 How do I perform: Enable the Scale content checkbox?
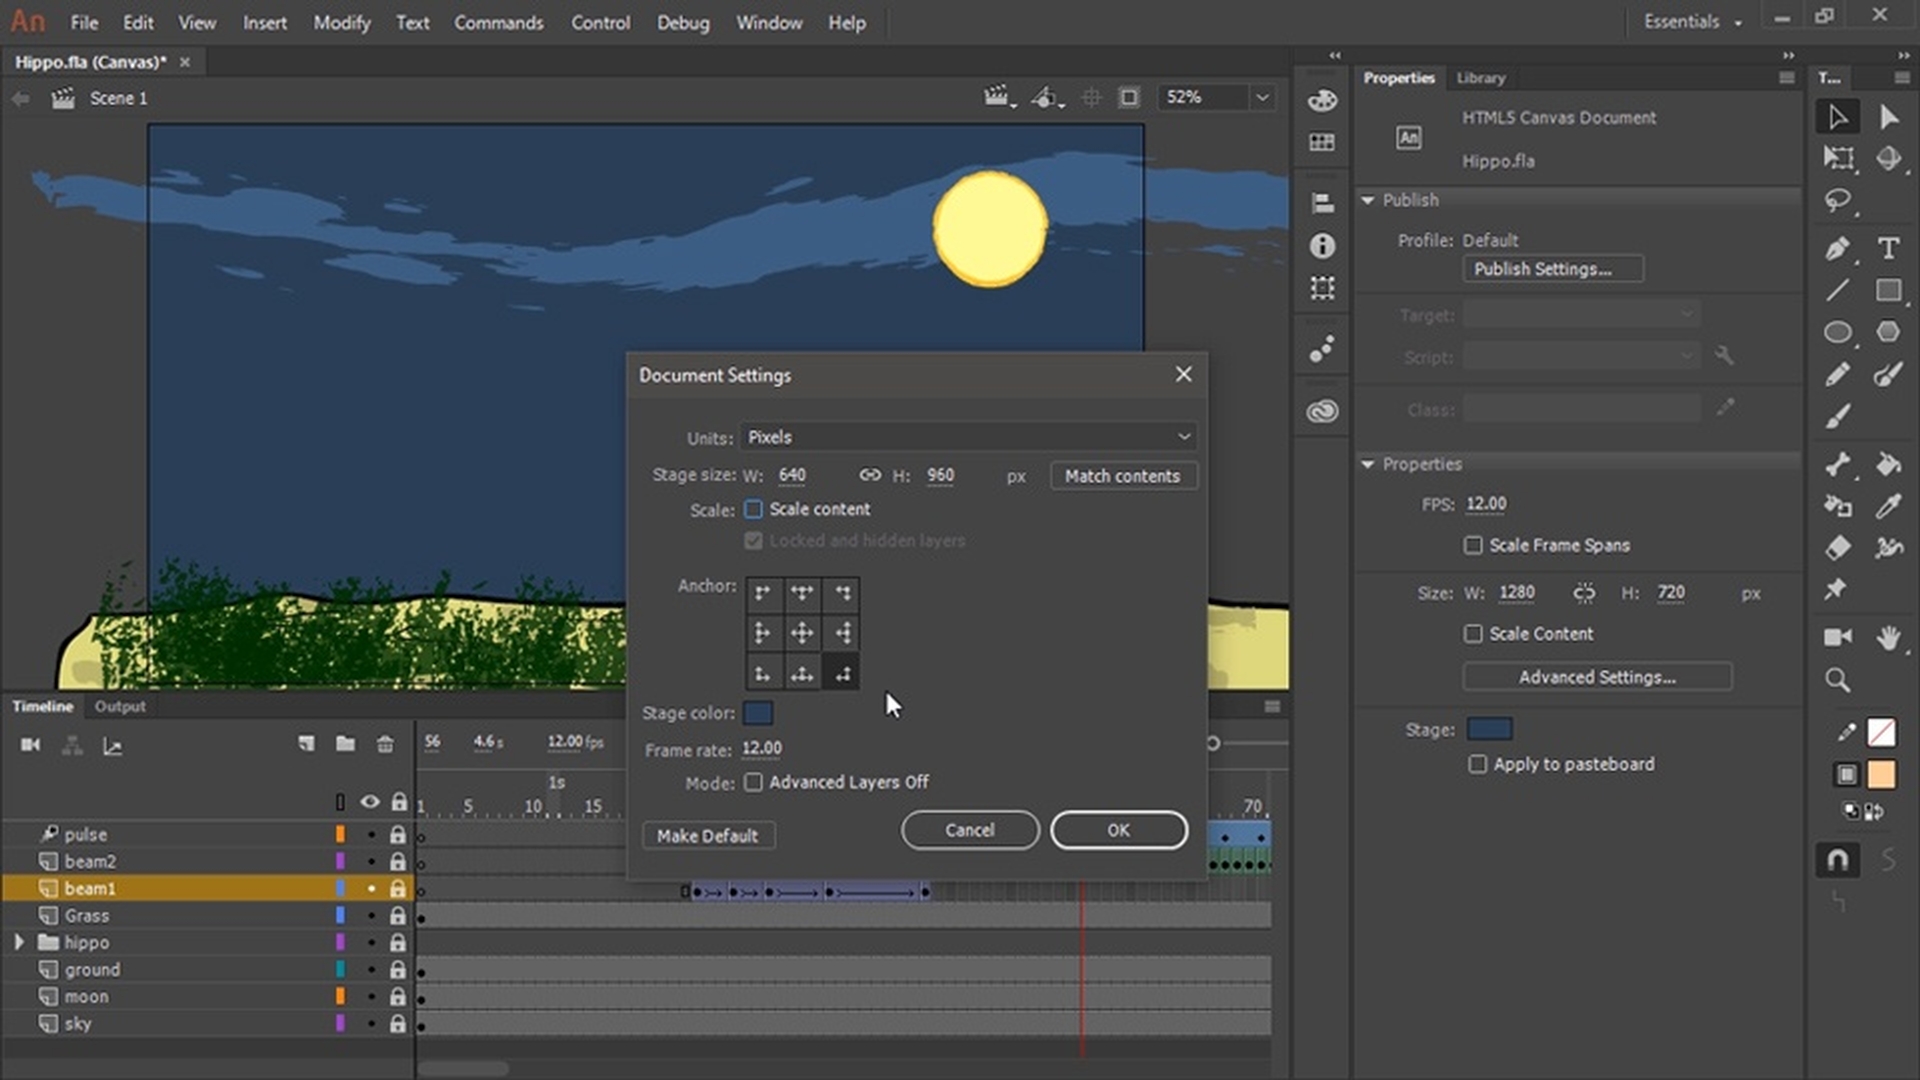tap(753, 509)
